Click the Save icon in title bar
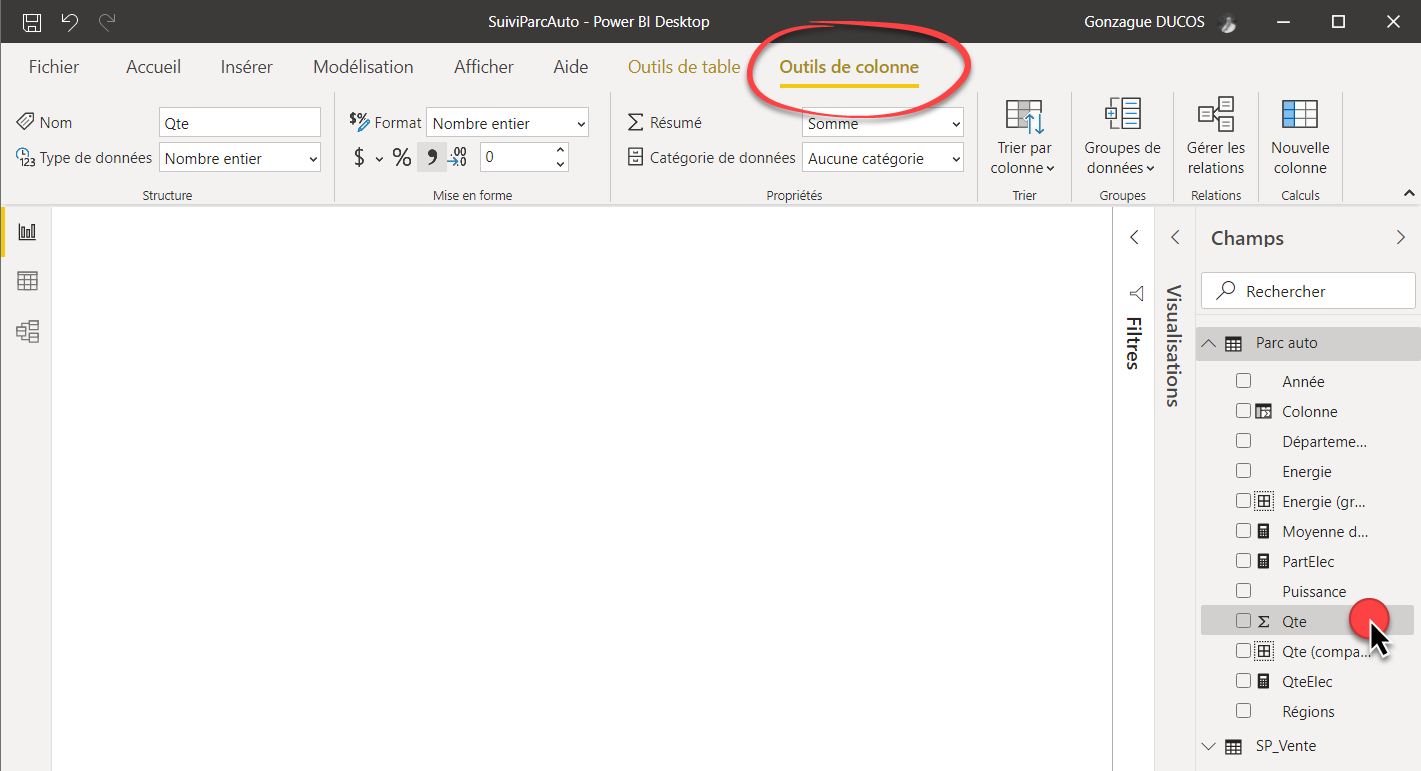 click(32, 22)
